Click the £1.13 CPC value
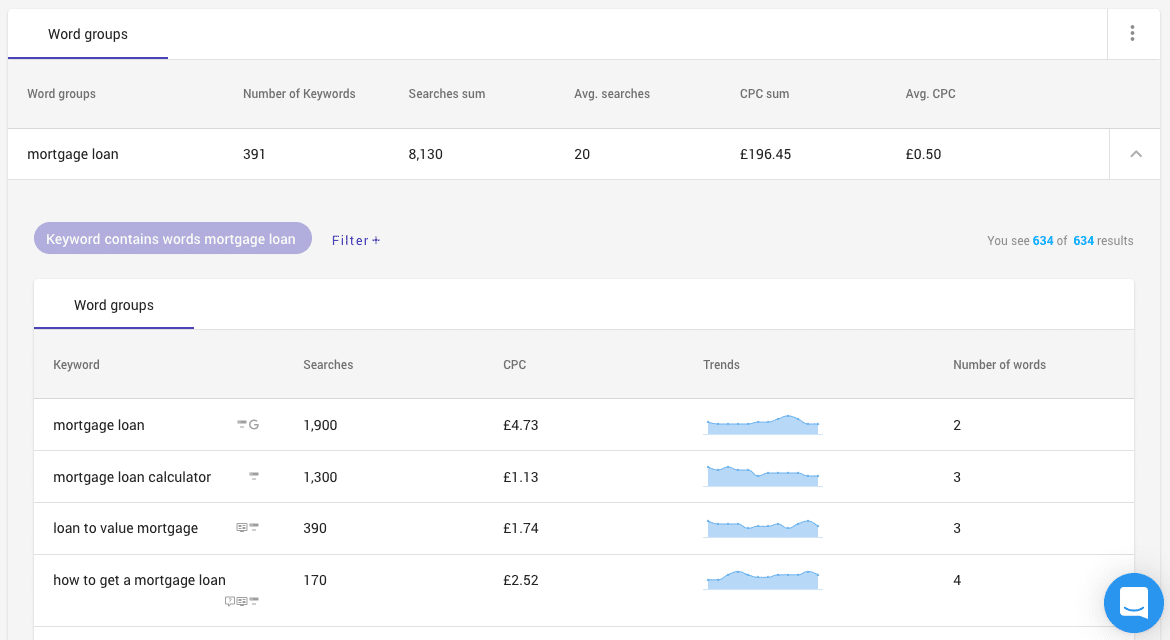The image size is (1170, 640). pos(520,477)
